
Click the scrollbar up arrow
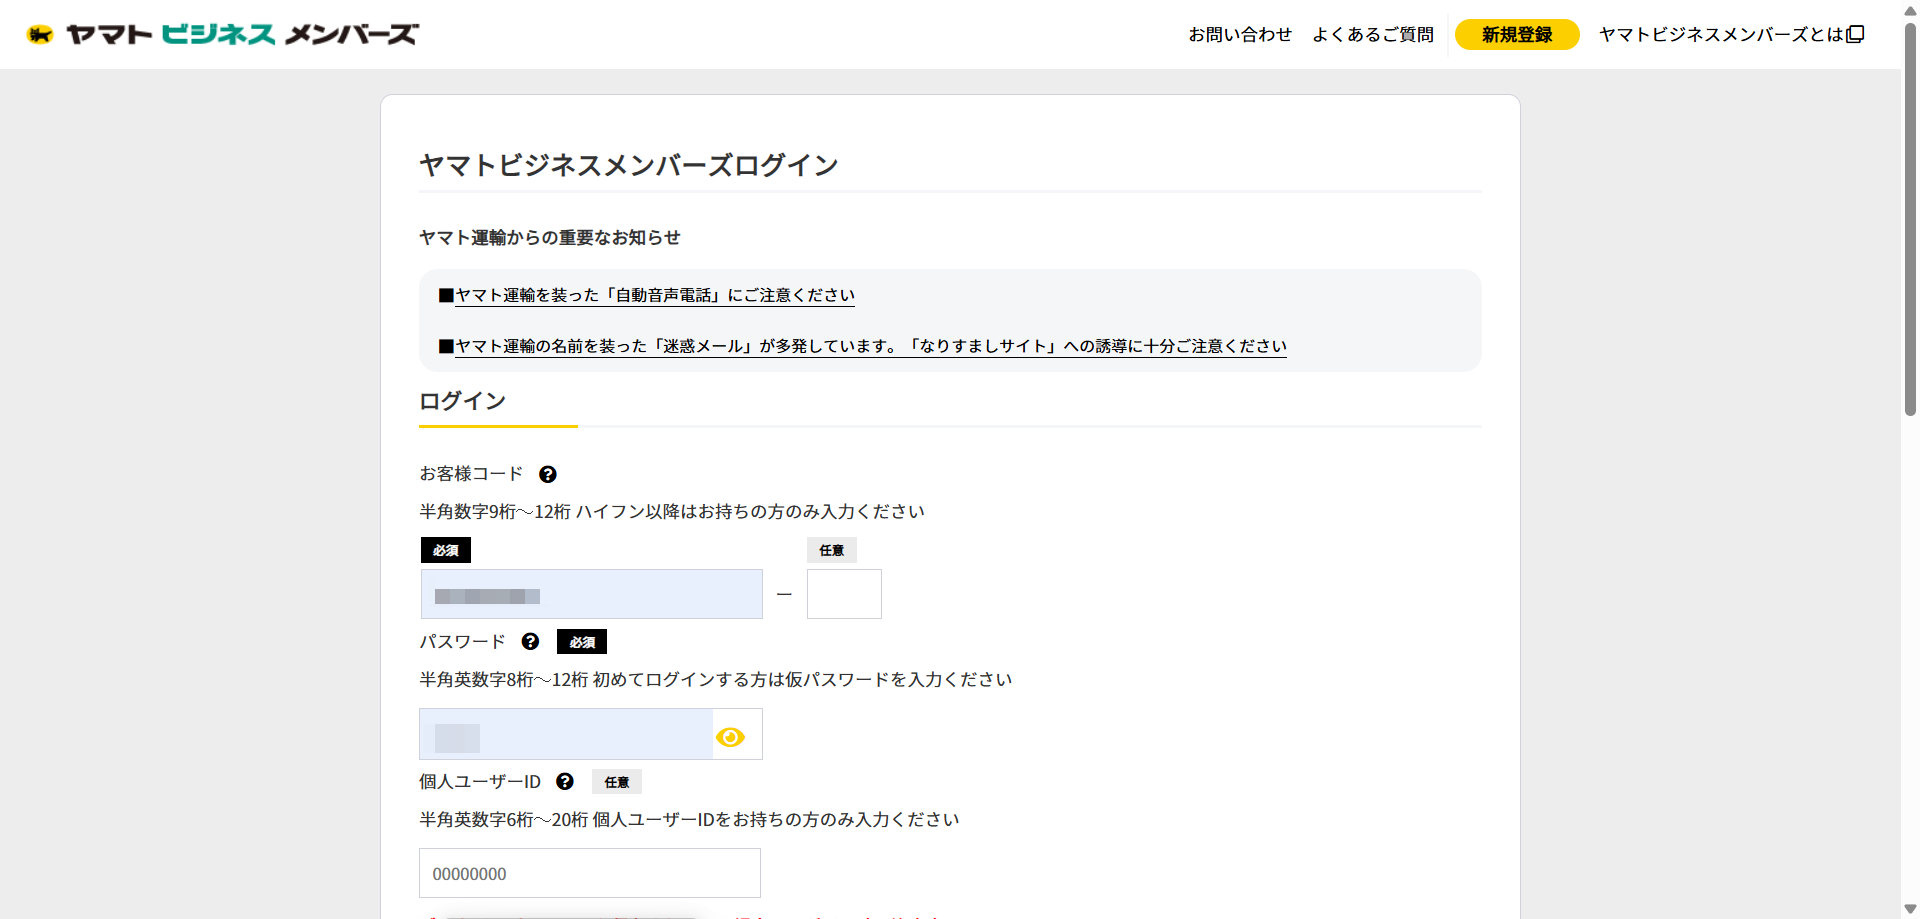pyautogui.click(x=1910, y=9)
